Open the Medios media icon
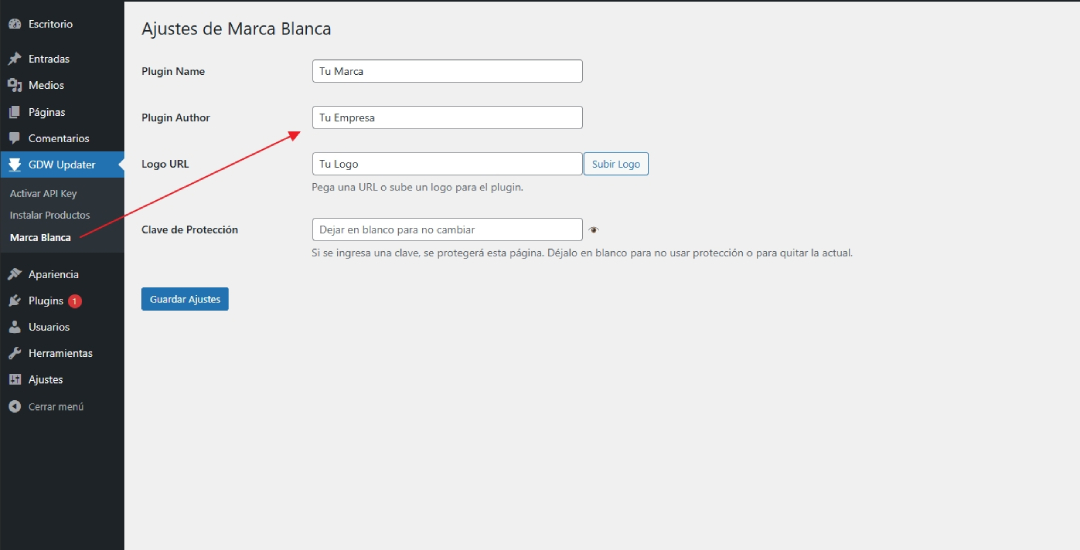The image size is (1080, 550). (14, 85)
